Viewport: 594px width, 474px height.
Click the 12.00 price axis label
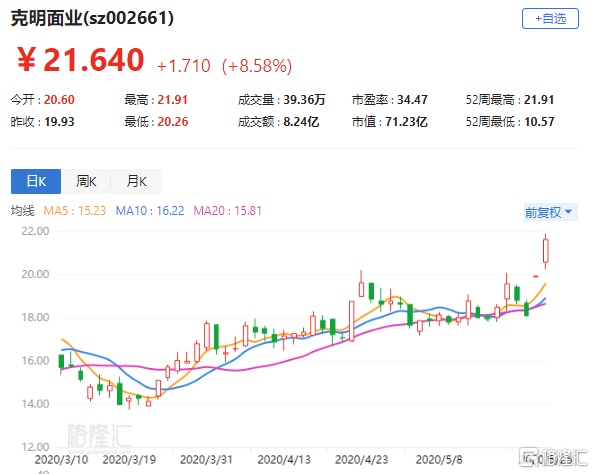pos(35,447)
